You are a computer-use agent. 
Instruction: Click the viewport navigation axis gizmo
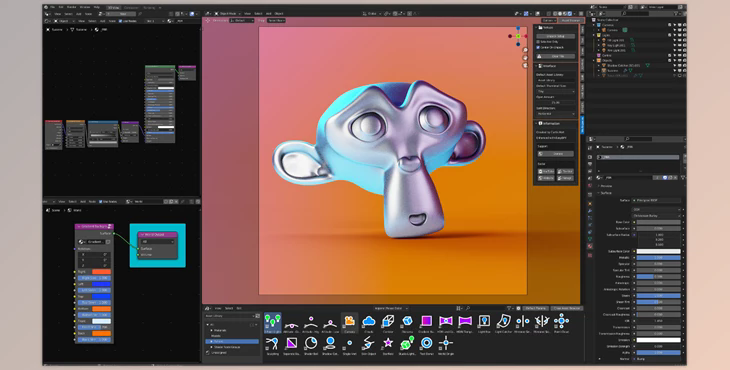[x=518, y=36]
